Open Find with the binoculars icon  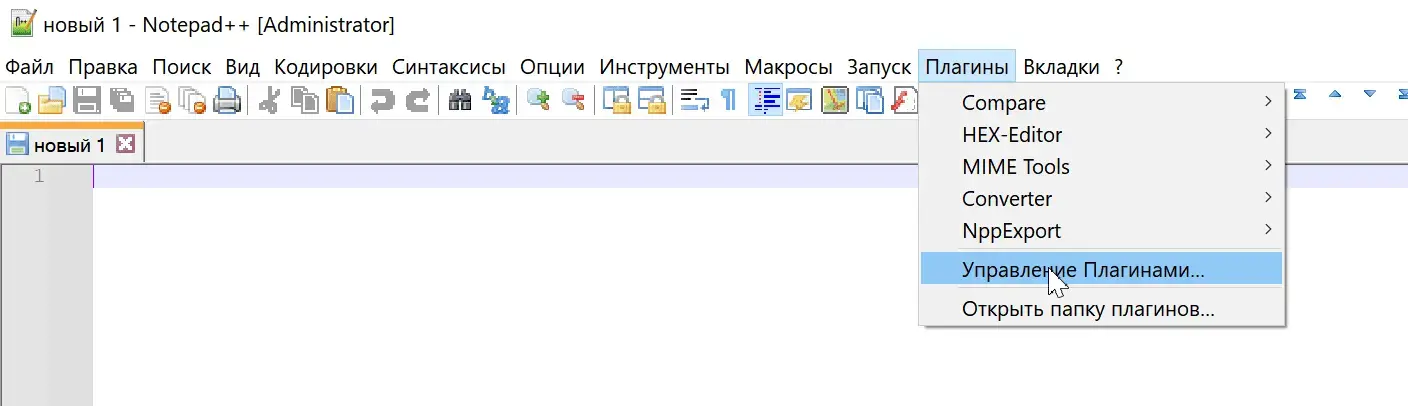click(460, 99)
